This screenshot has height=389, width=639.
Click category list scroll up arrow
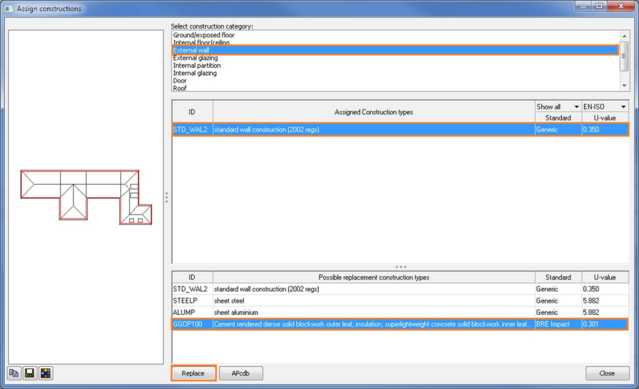click(624, 36)
